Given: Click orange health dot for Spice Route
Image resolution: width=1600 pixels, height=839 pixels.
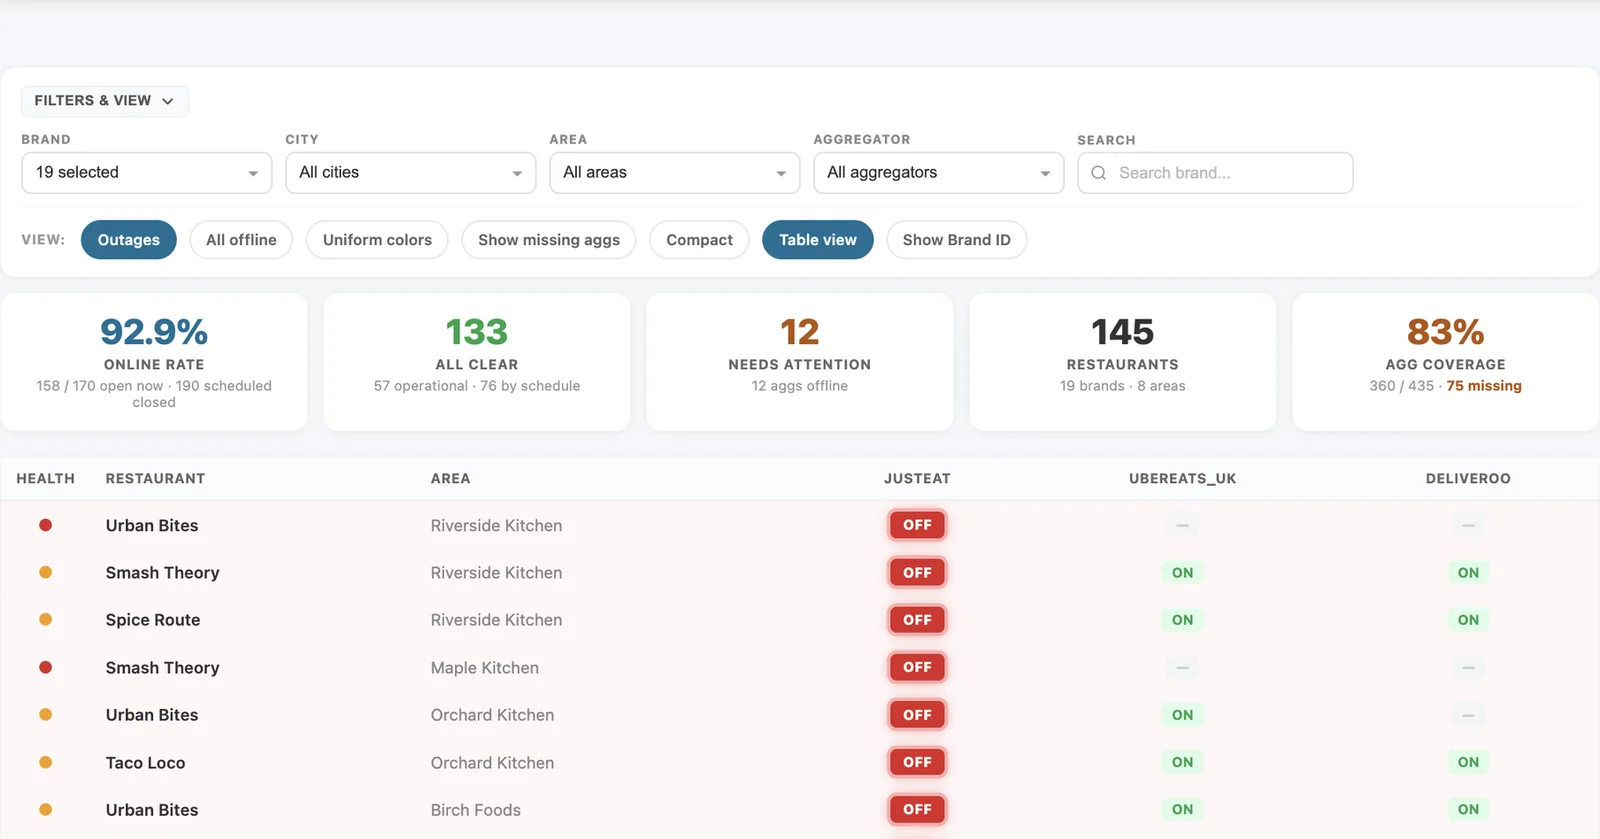Looking at the screenshot, I should tap(46, 620).
